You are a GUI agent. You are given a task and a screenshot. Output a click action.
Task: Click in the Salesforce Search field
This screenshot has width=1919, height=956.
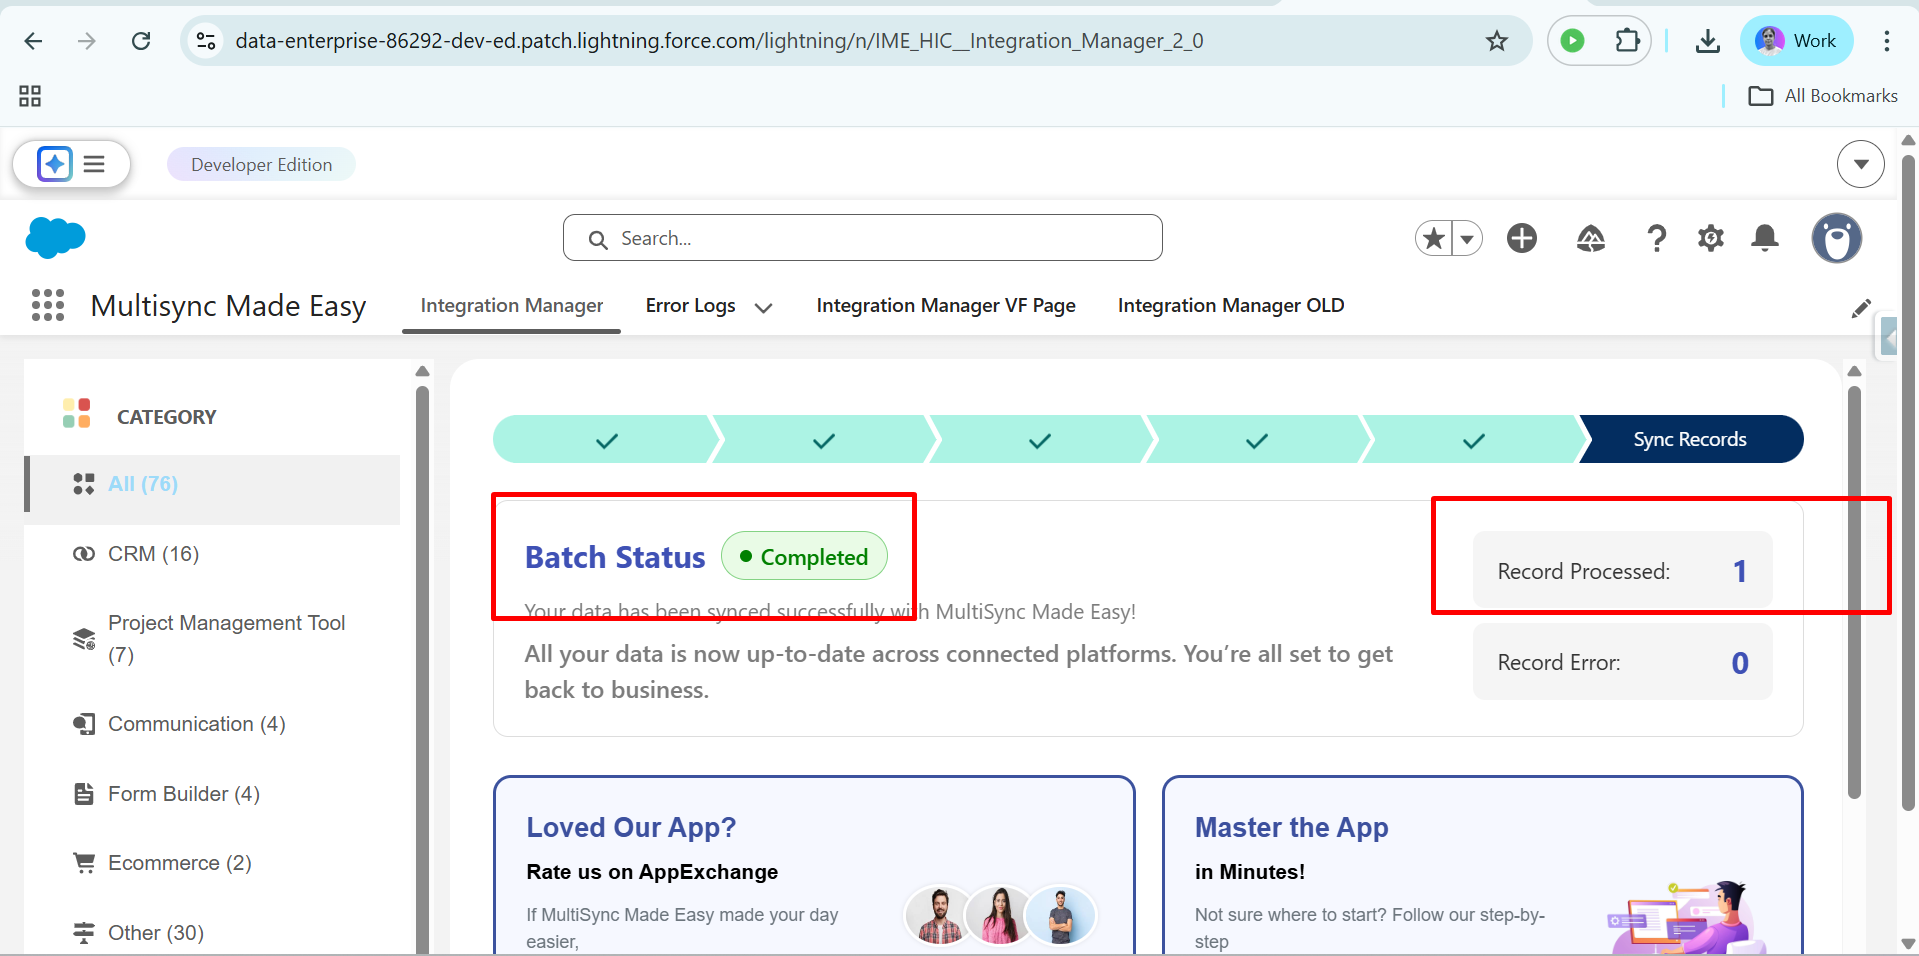coord(862,238)
